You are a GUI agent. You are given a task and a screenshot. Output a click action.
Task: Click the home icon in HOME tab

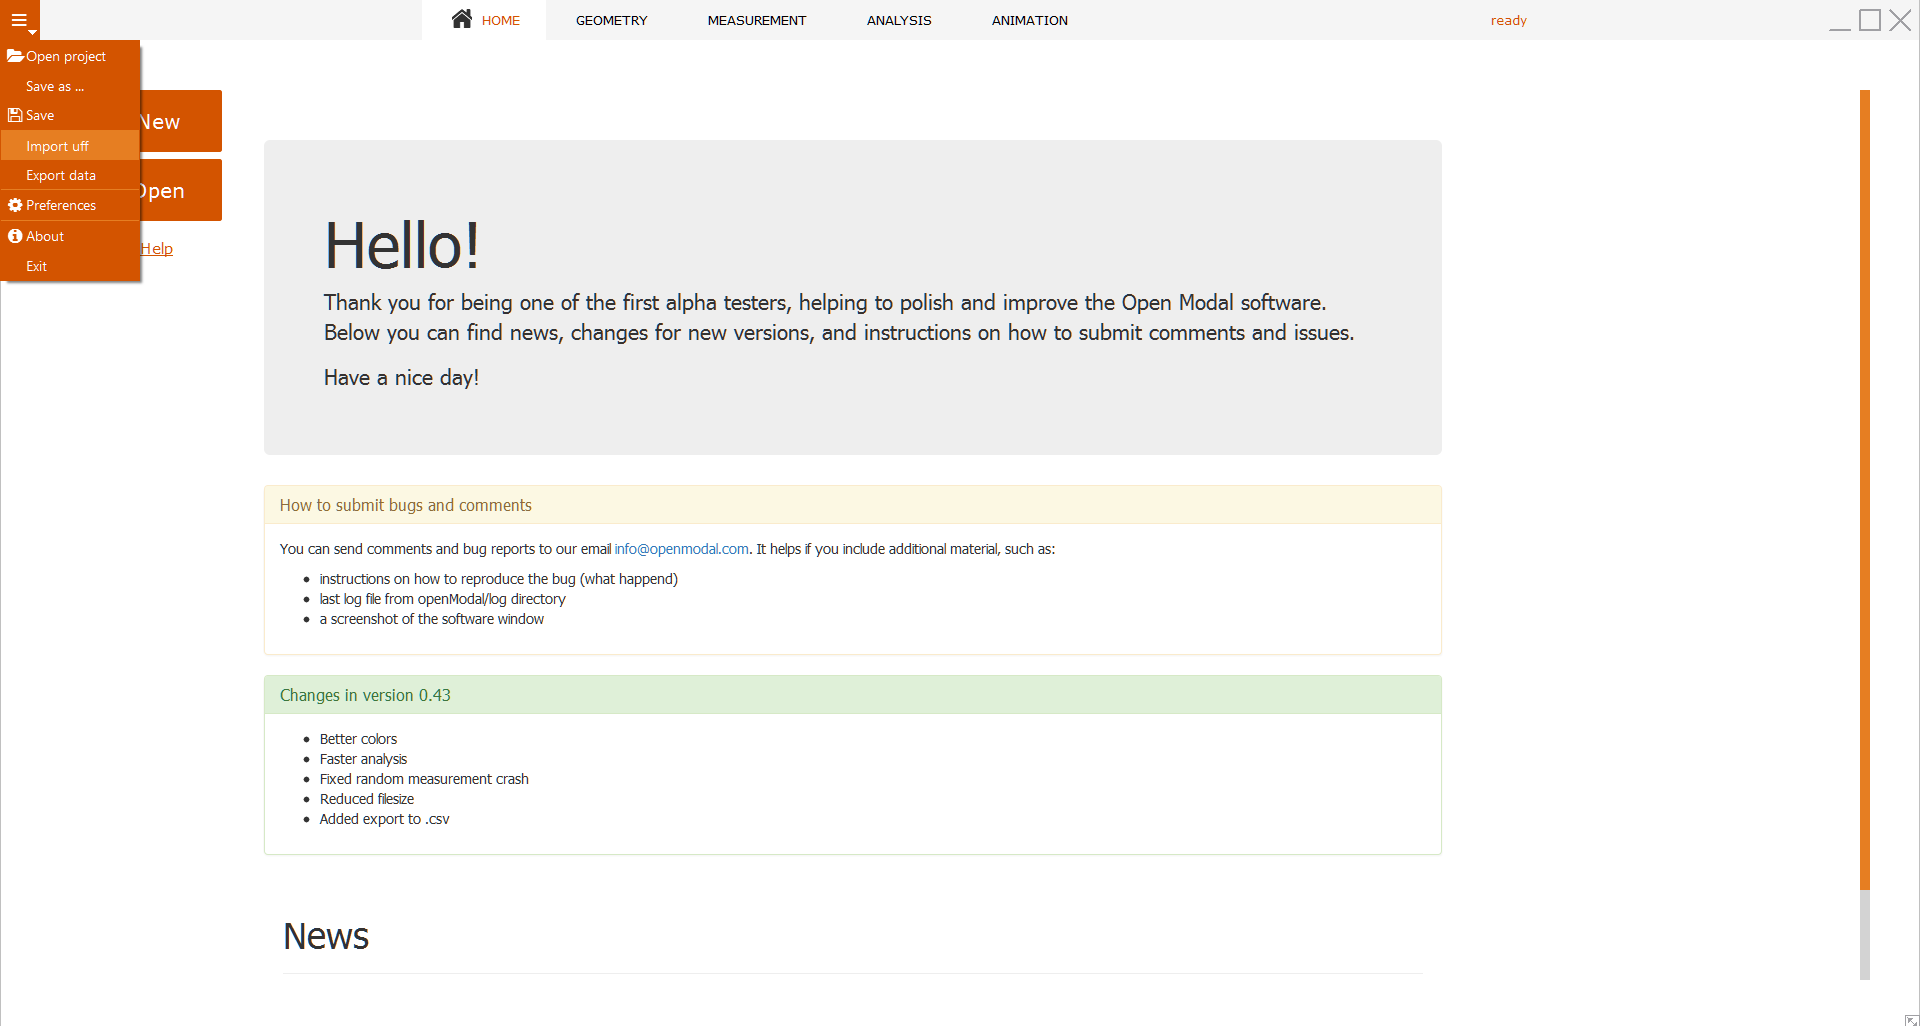coord(462,19)
